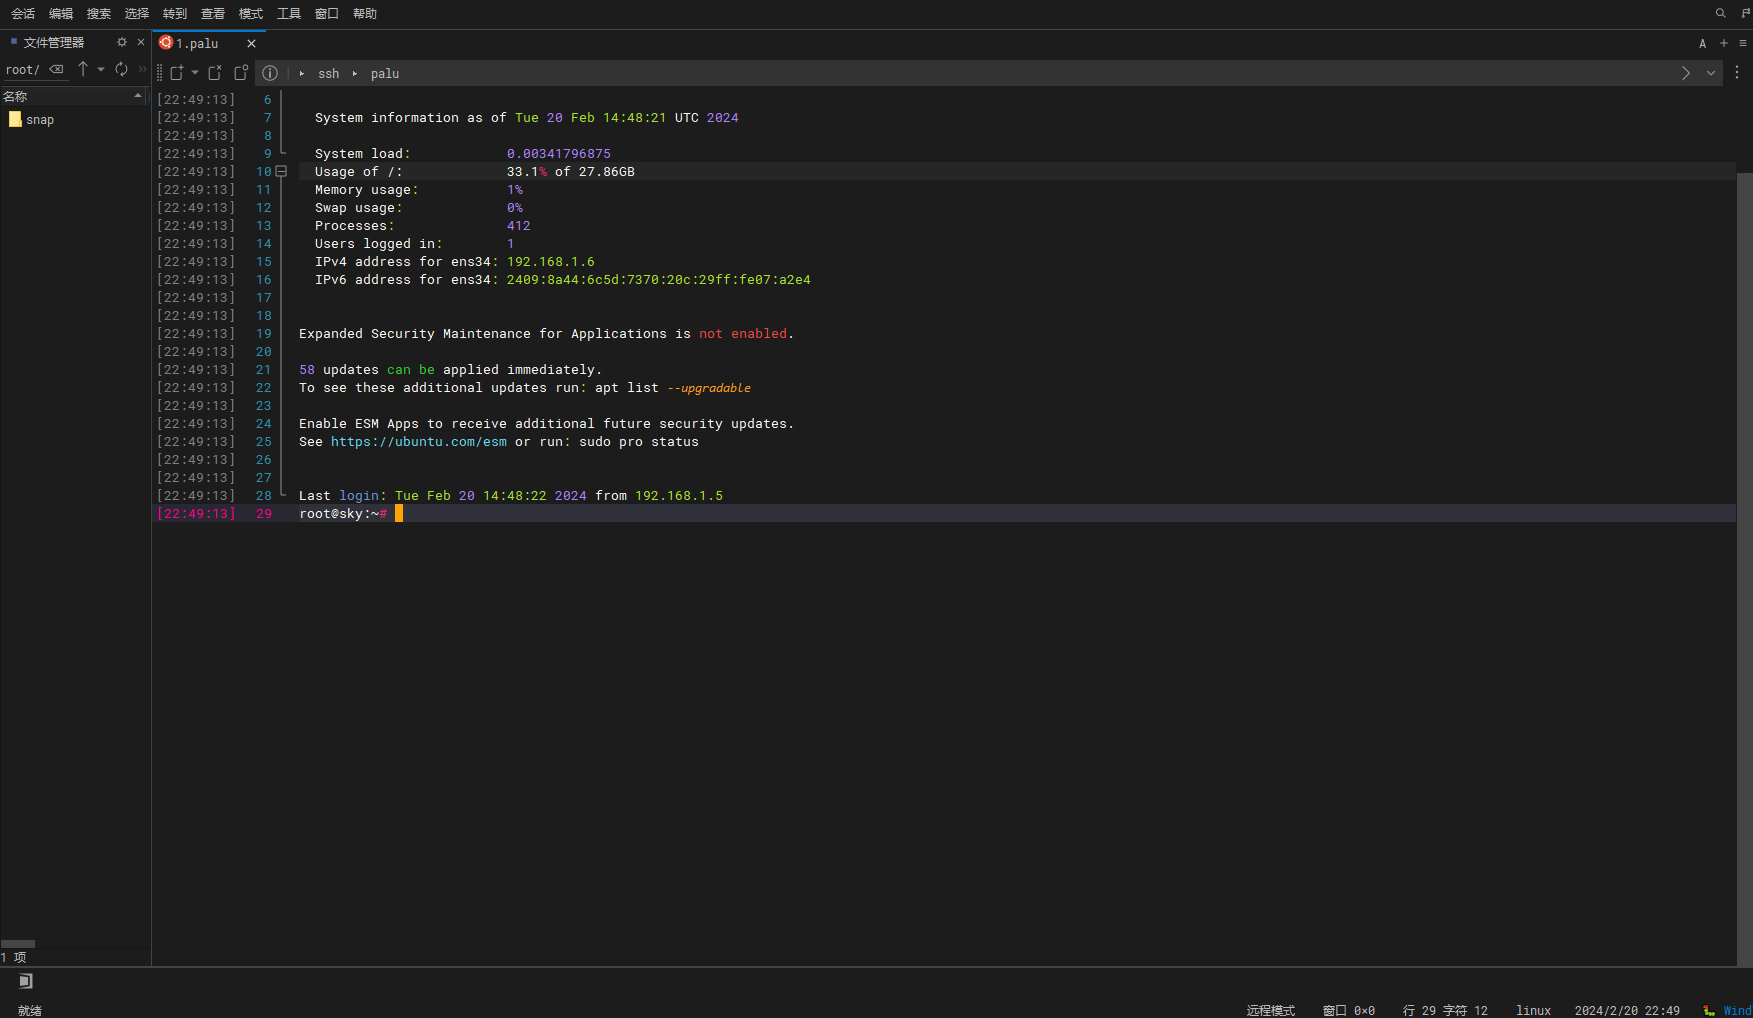Switch to the 1.palu tab
The height and width of the screenshot is (1018, 1753).
(x=197, y=43)
